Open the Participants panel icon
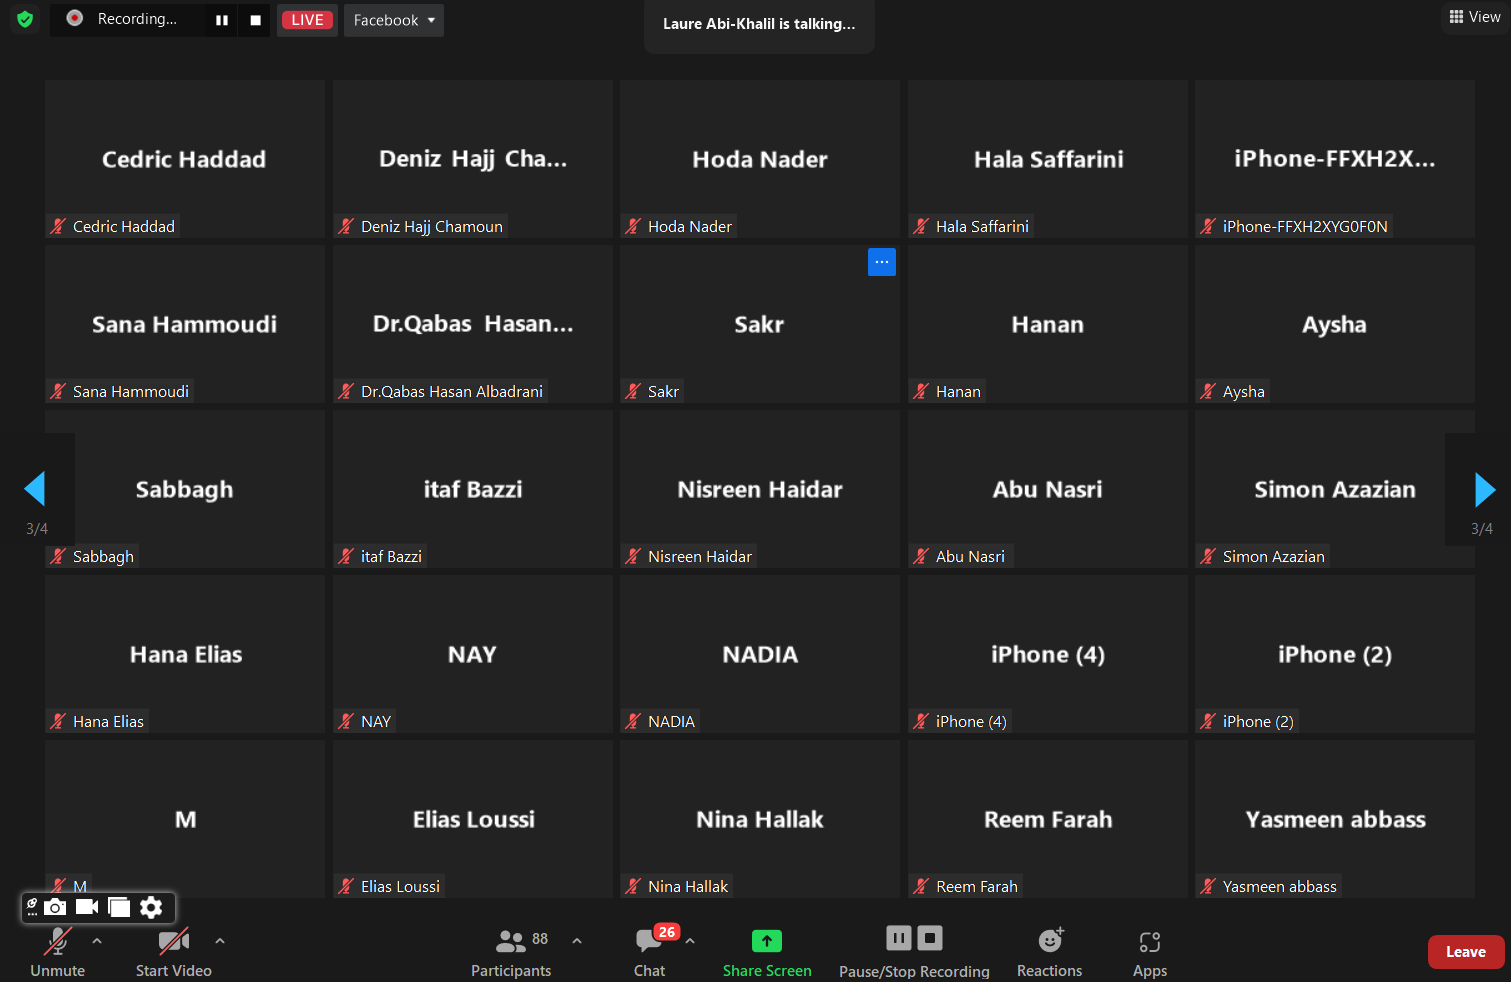The width and height of the screenshot is (1511, 982). click(x=510, y=941)
